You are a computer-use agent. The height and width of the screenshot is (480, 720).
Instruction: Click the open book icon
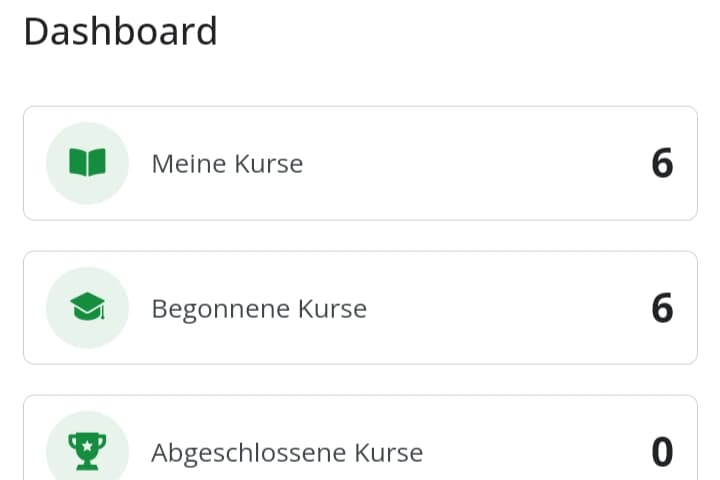(87, 162)
